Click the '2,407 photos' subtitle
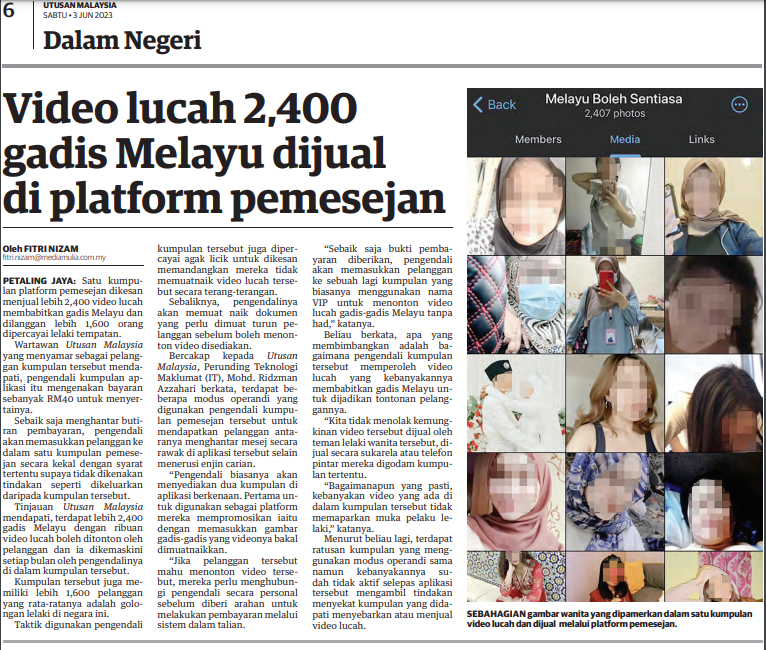The height and width of the screenshot is (650, 766). [x=615, y=115]
